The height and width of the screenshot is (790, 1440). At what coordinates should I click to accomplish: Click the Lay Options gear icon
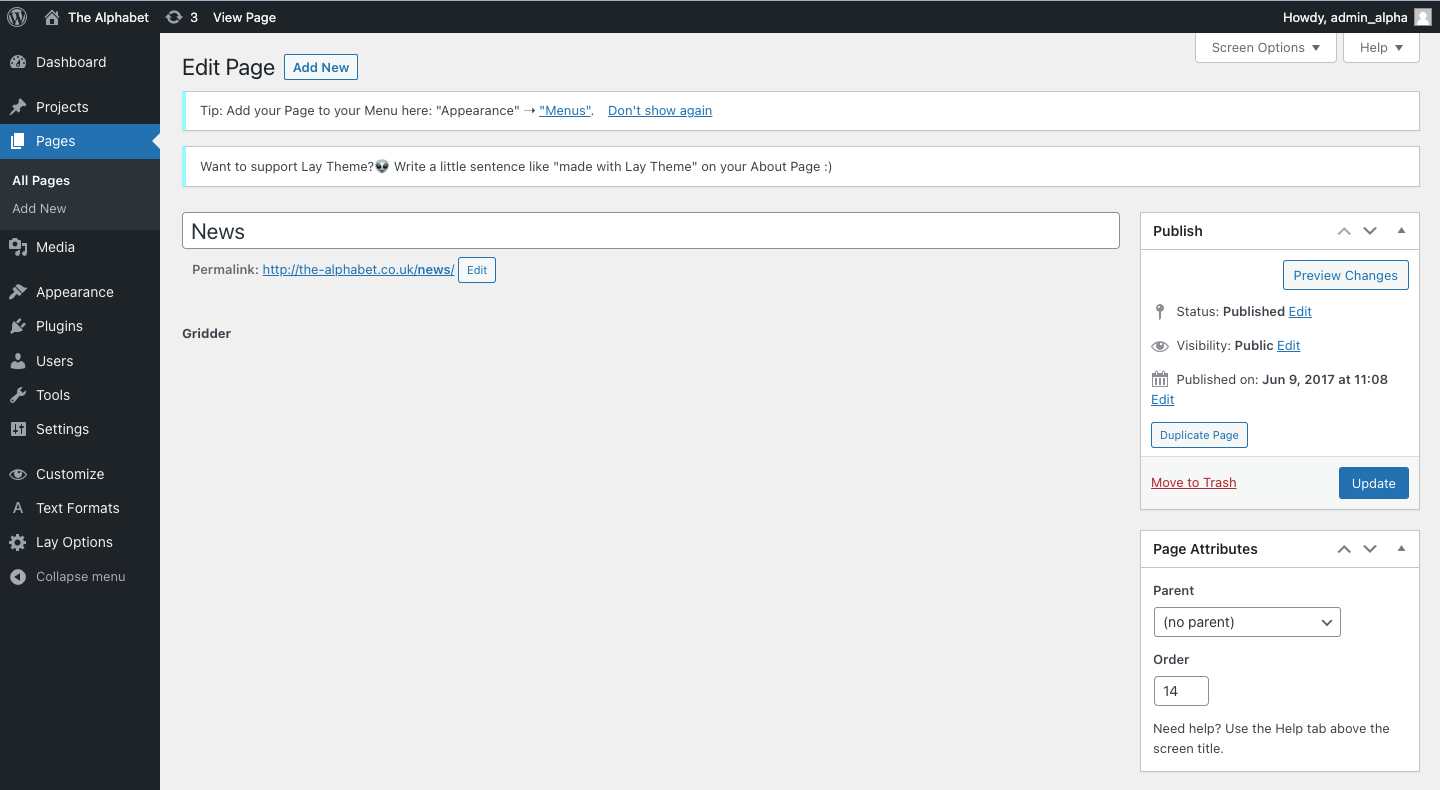18,542
